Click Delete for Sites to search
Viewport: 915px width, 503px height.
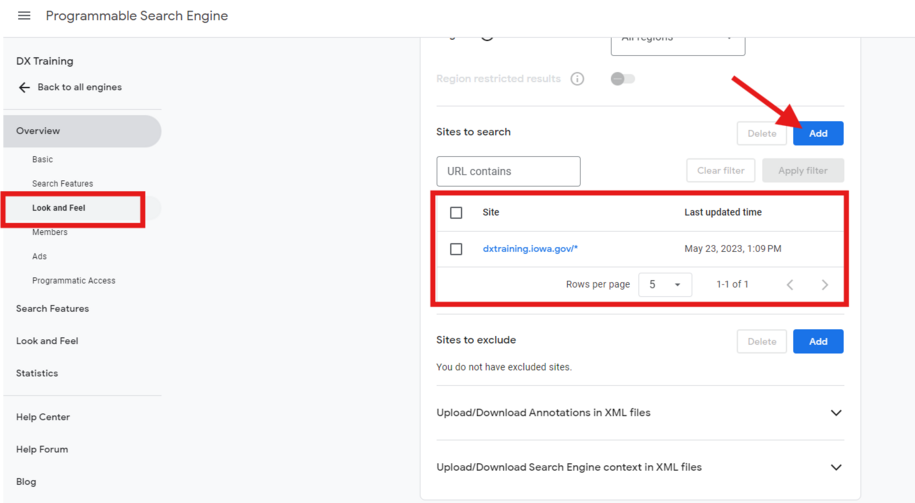762,134
